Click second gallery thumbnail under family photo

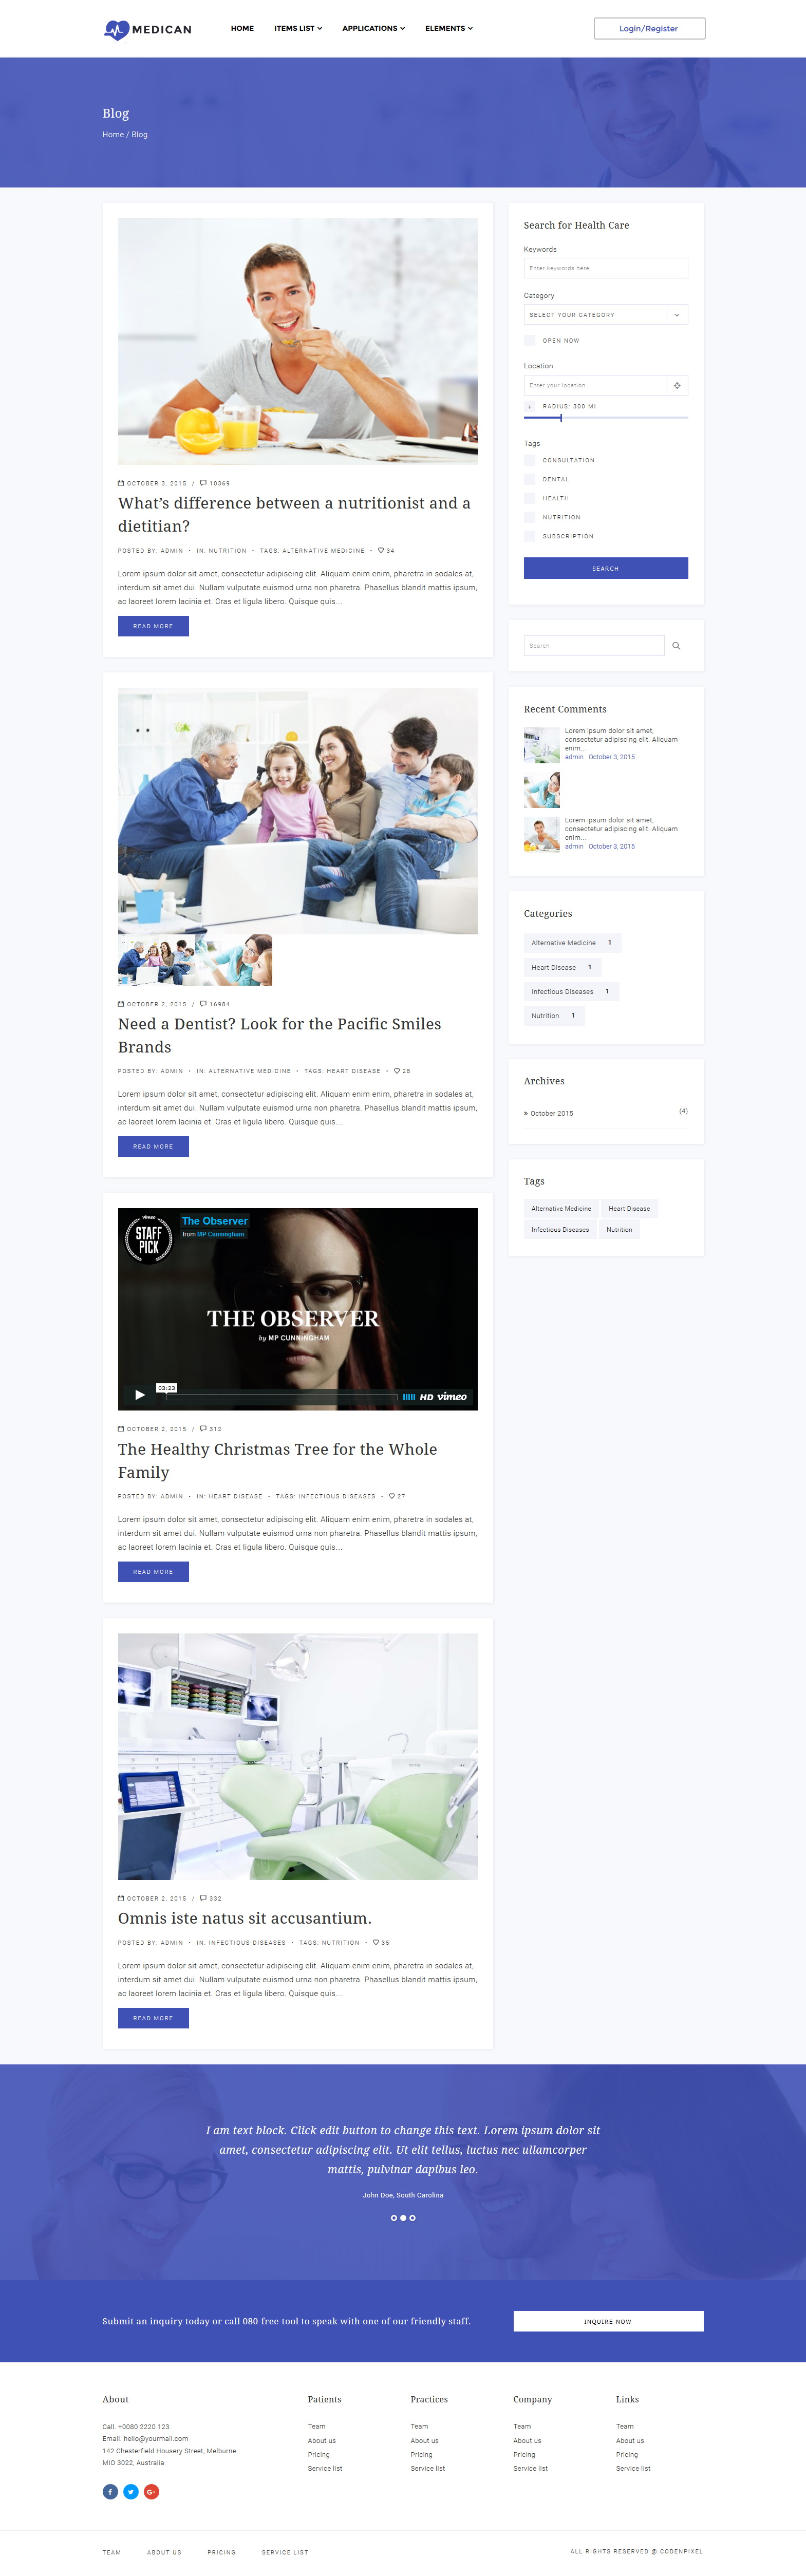point(234,960)
